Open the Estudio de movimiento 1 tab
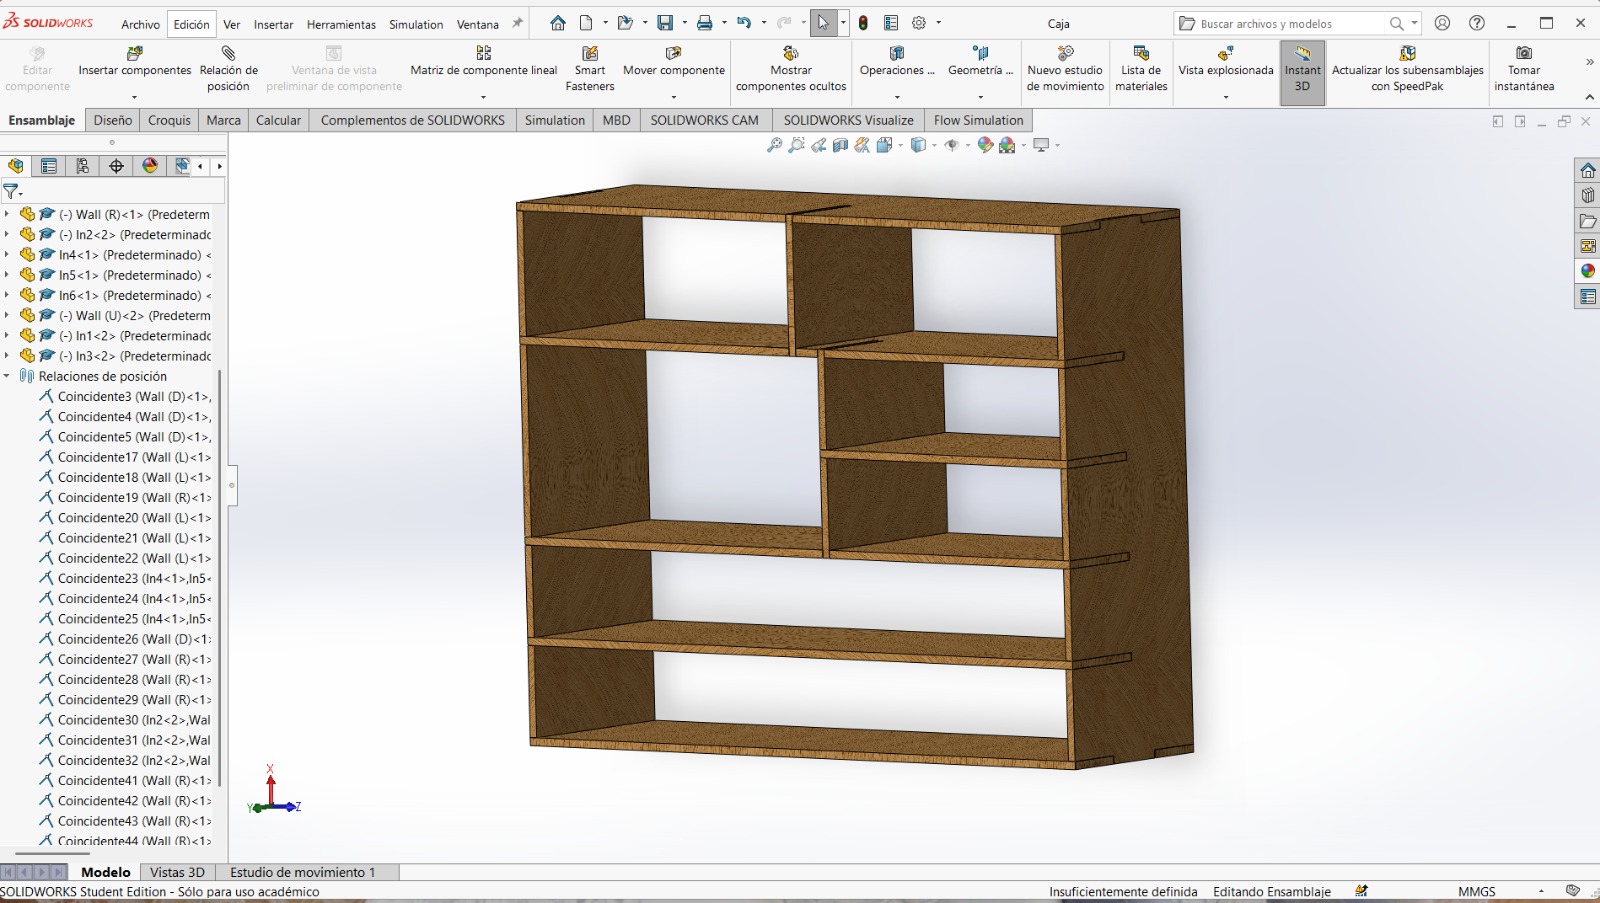 (x=303, y=872)
